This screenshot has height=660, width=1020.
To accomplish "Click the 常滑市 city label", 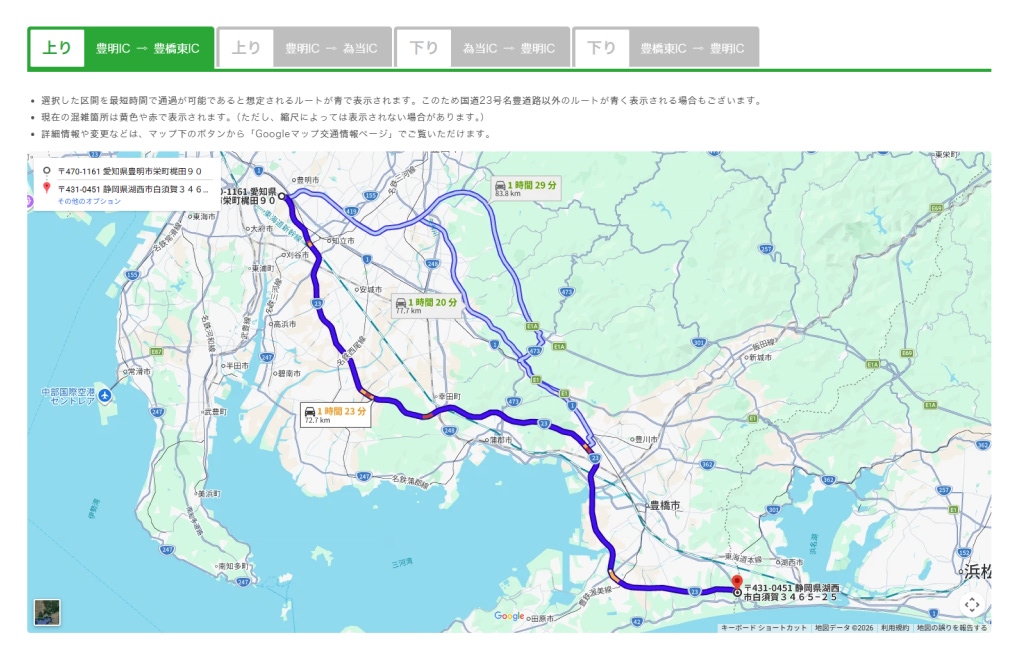I will click(139, 371).
